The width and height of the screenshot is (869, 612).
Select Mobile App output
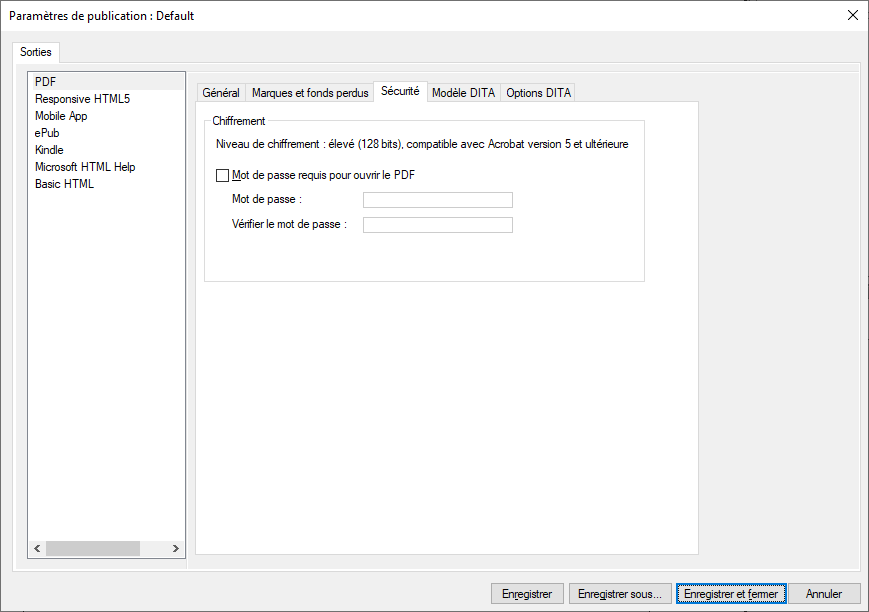click(x=61, y=116)
